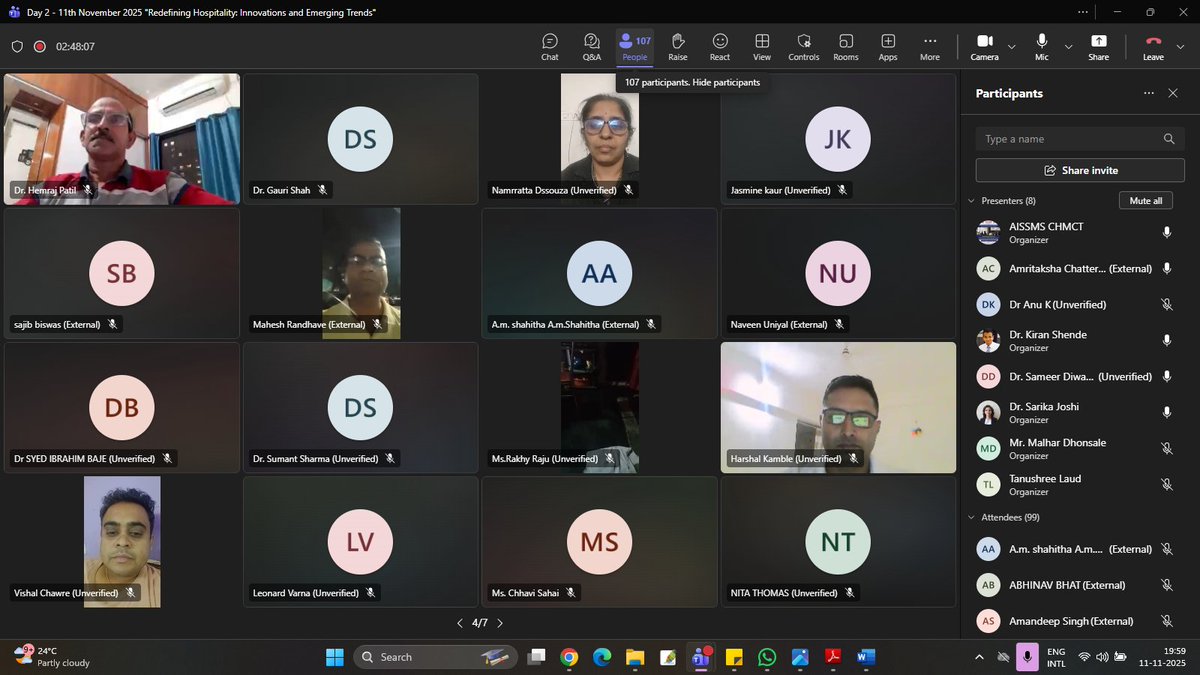1200x675 pixels.
Task: Show hidden system tray icons
Action: [979, 657]
